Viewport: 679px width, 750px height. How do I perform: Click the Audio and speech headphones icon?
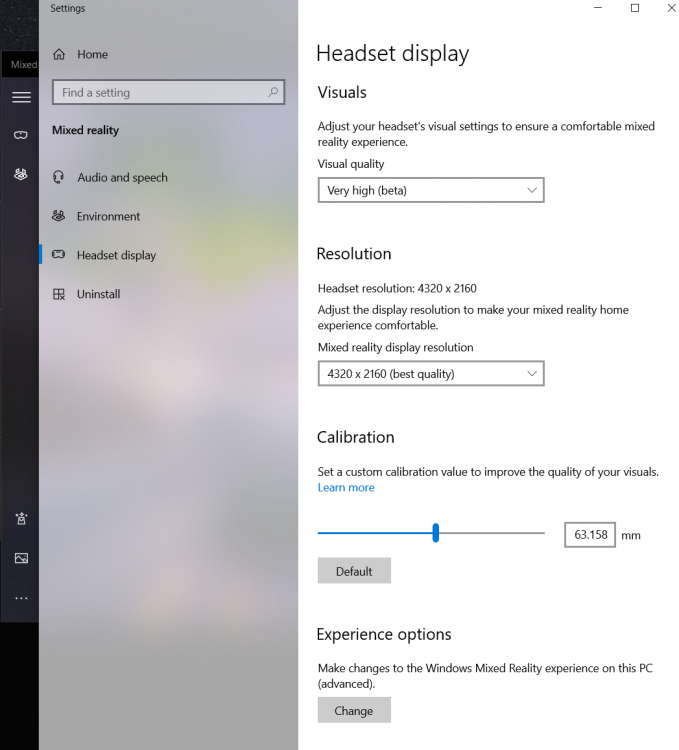click(58, 177)
